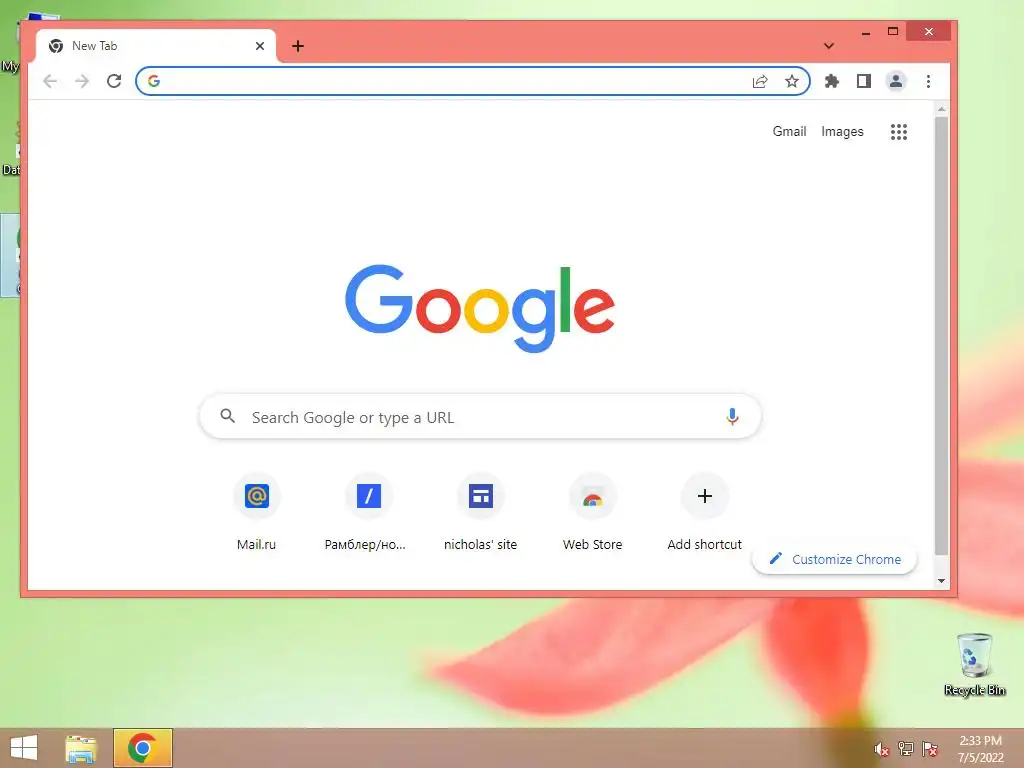Show the side panel
The image size is (1024, 768).
point(863,81)
